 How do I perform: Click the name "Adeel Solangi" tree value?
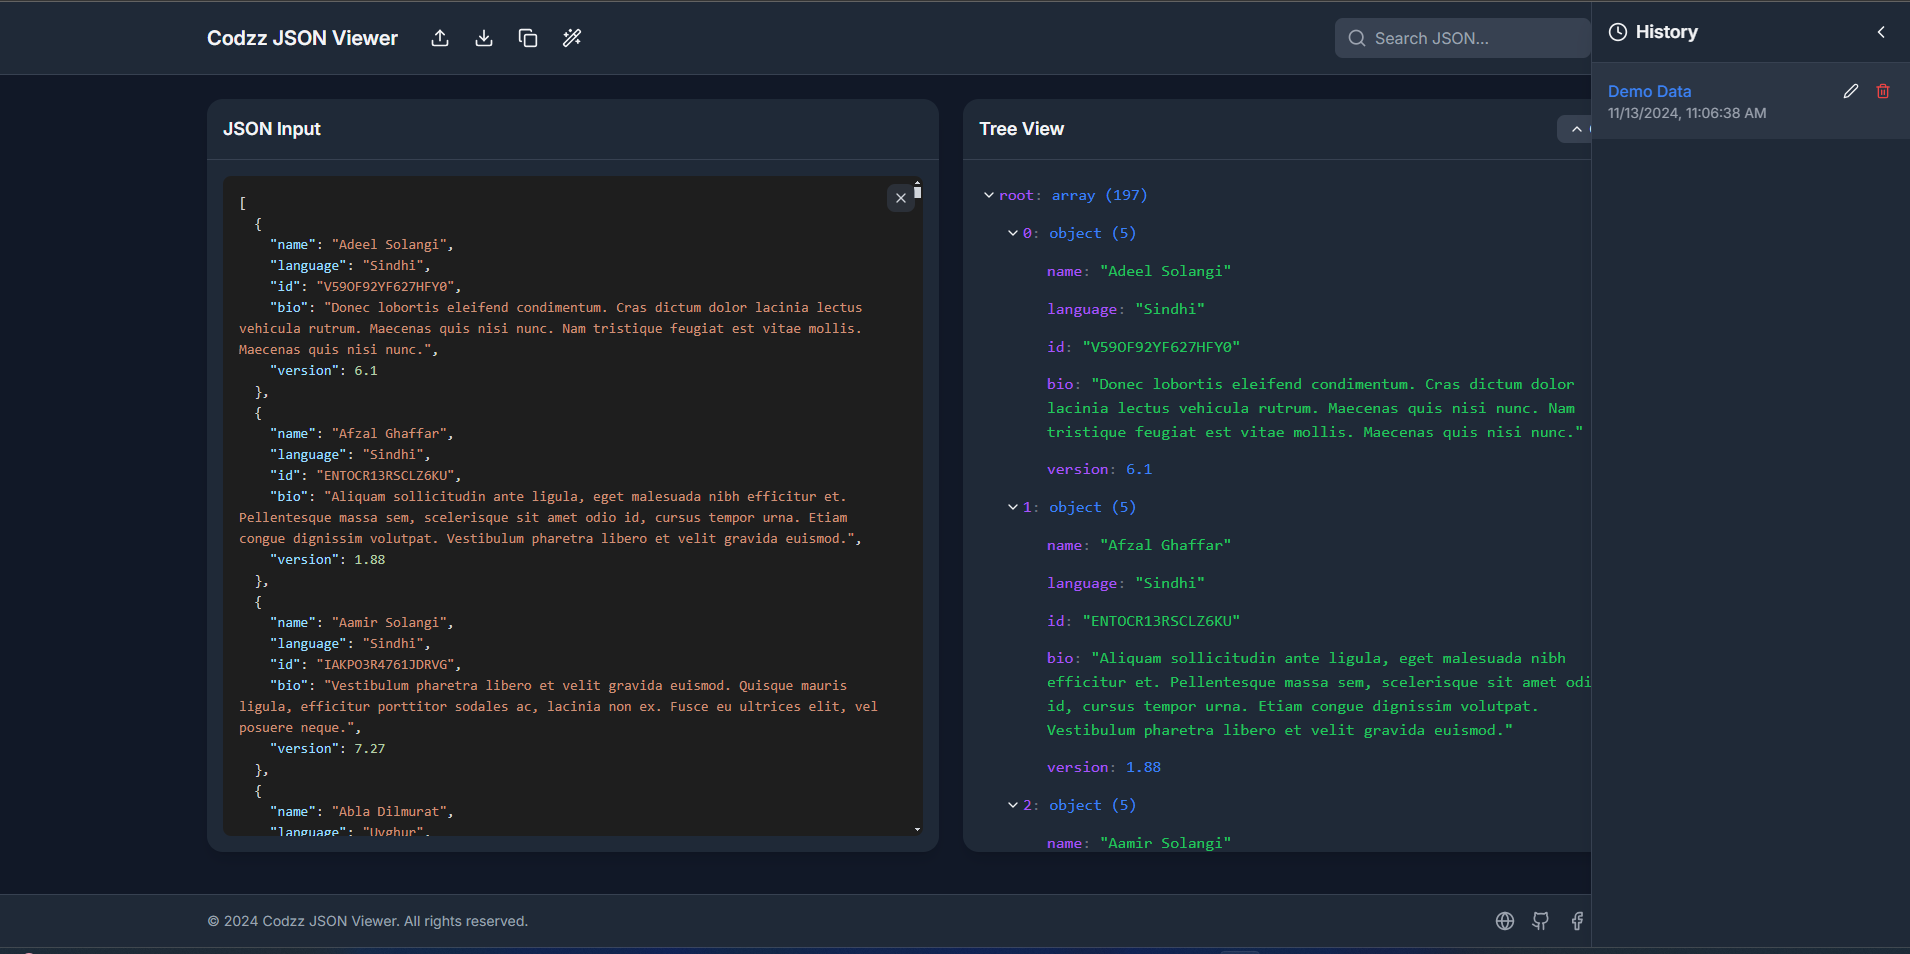click(x=1166, y=271)
